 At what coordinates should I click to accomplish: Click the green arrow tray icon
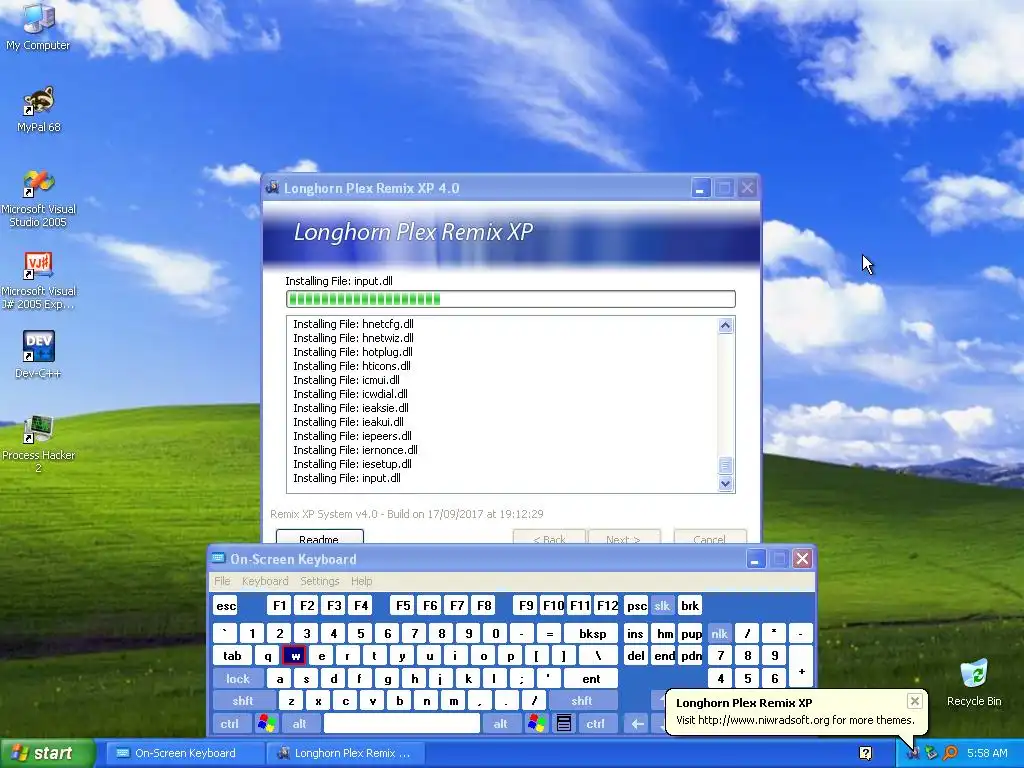(x=931, y=753)
